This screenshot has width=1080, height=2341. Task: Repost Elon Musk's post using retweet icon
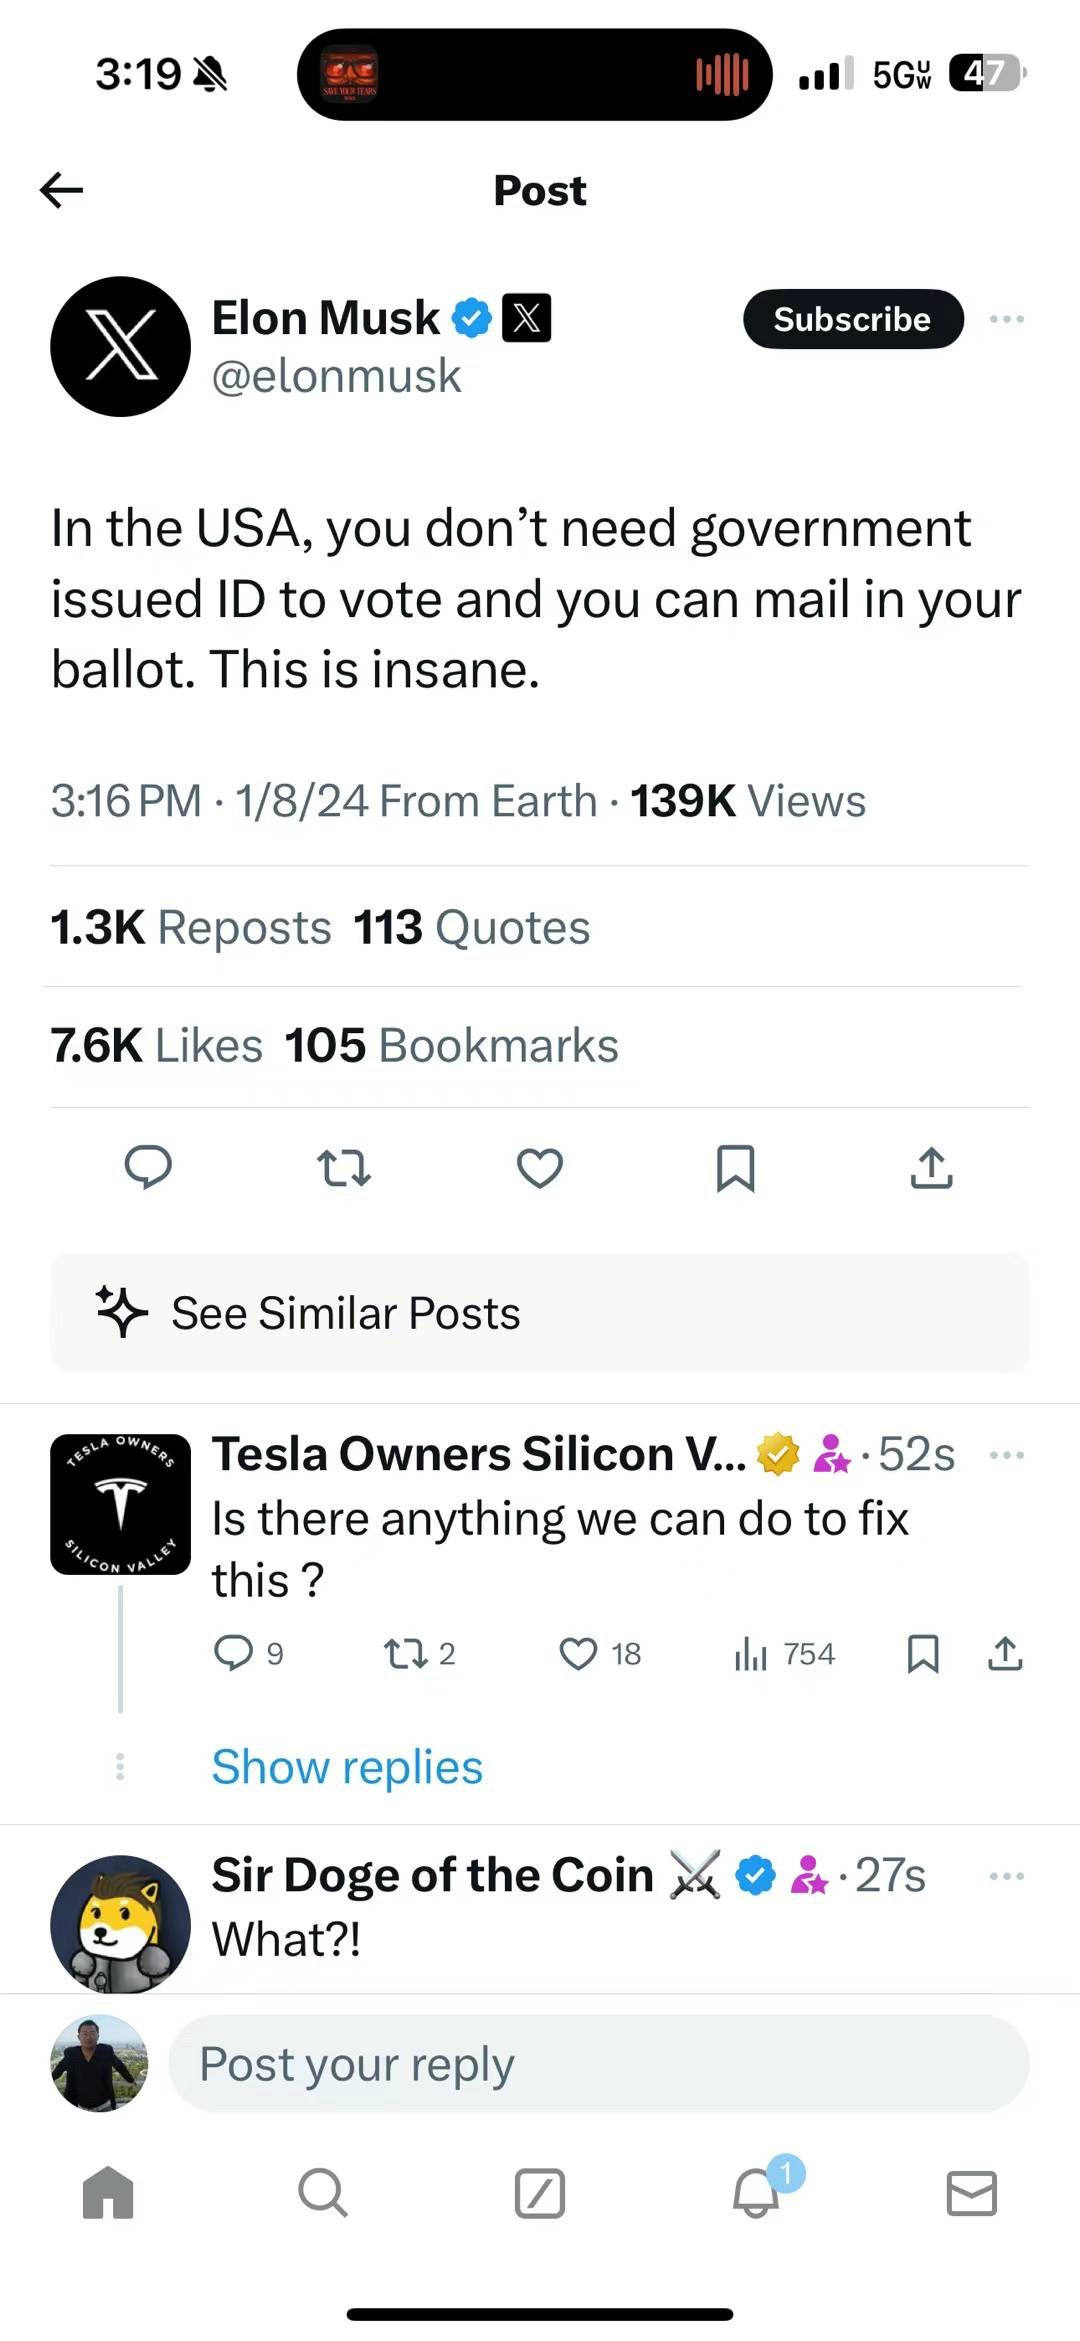point(343,1169)
